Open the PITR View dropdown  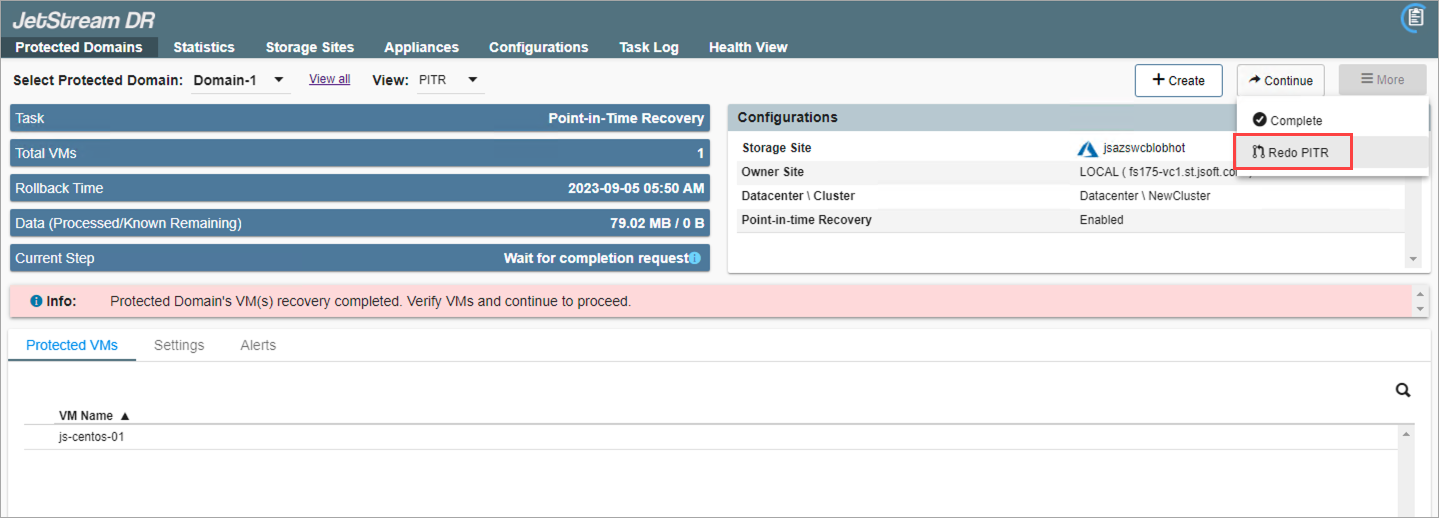pos(473,80)
